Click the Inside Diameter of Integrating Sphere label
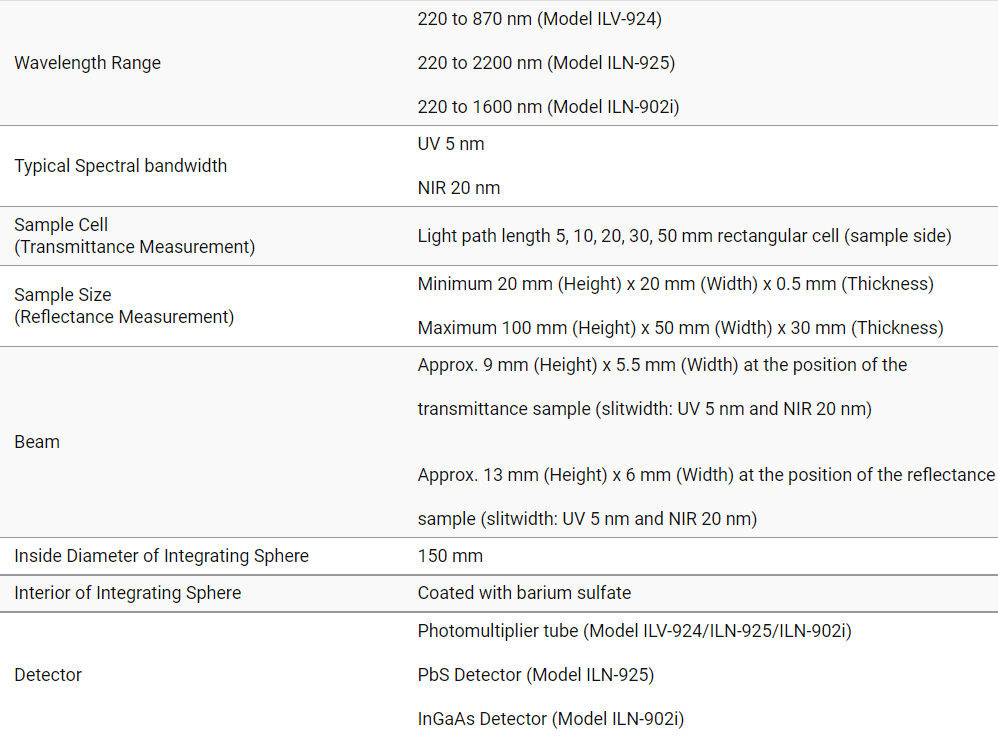The height and width of the screenshot is (736, 998). click(x=161, y=556)
